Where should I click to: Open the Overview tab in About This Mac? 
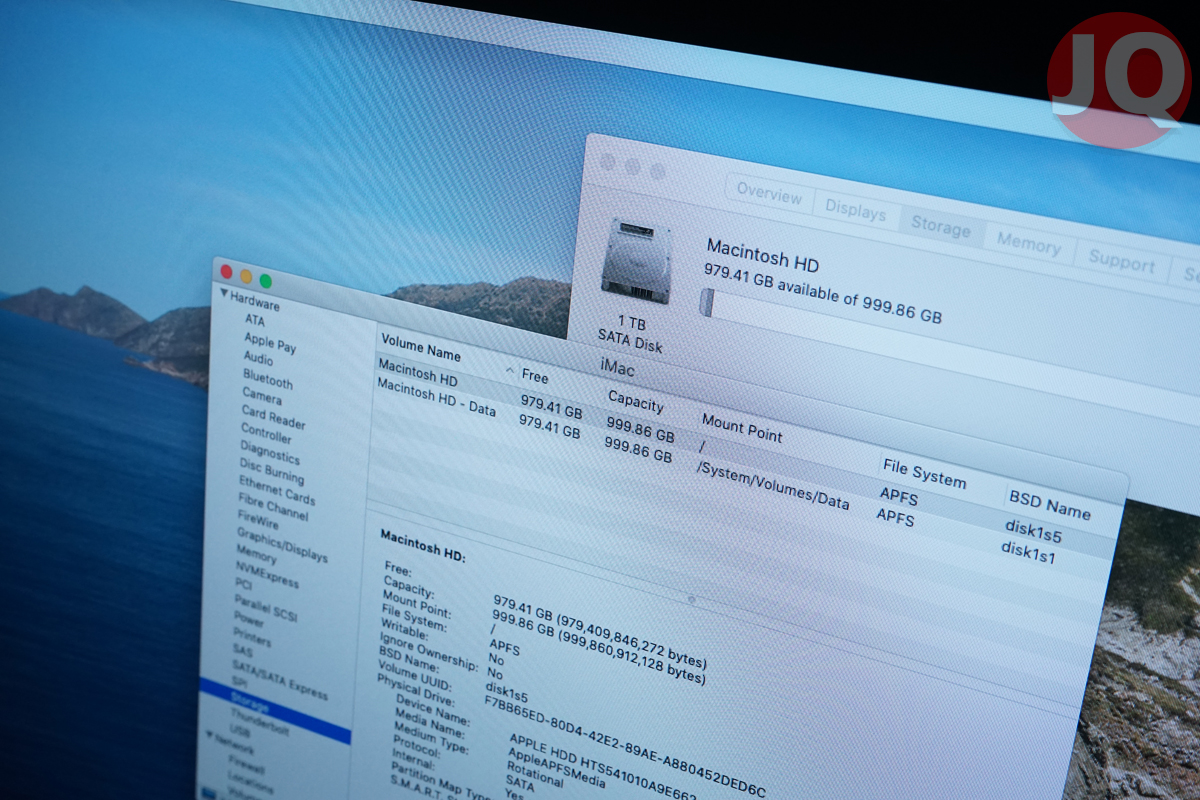[x=769, y=191]
